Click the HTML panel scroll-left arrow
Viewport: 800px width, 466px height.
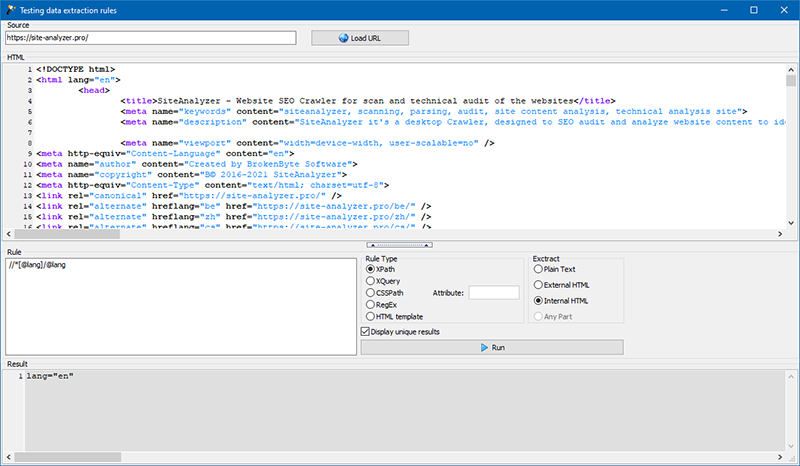tap(9, 234)
